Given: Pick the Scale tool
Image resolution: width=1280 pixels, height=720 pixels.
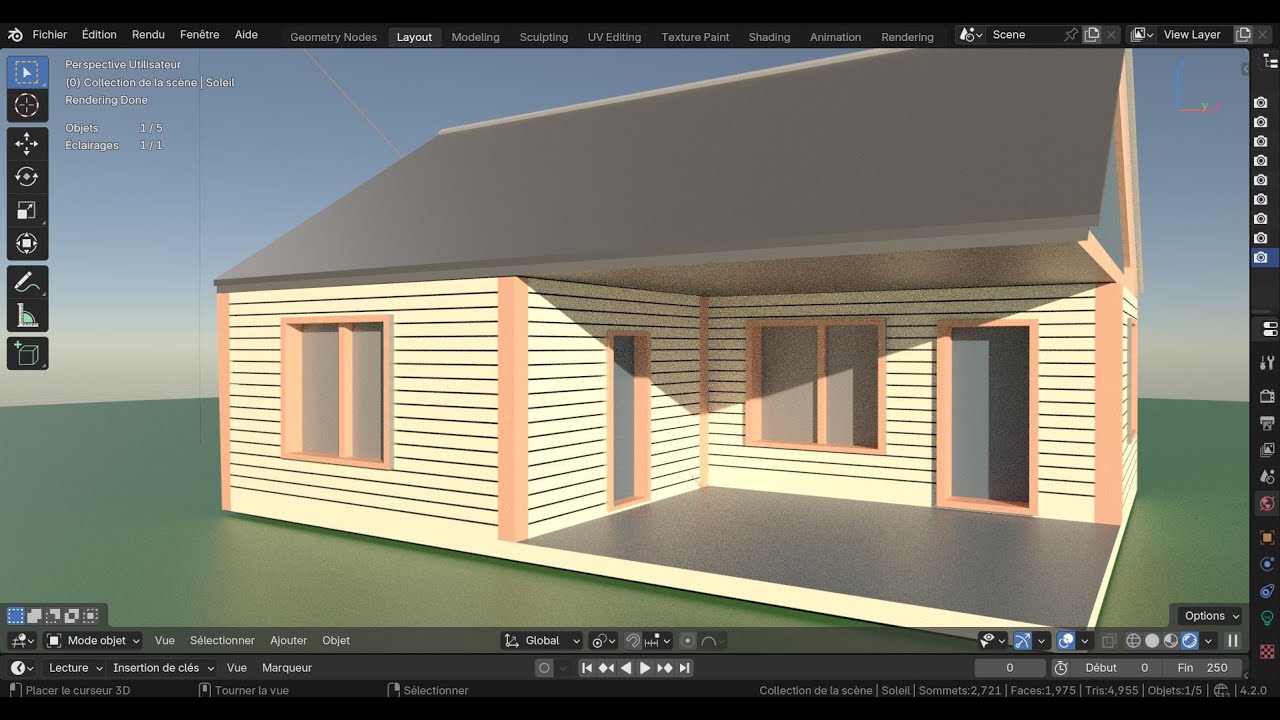Looking at the screenshot, I should tap(27, 210).
